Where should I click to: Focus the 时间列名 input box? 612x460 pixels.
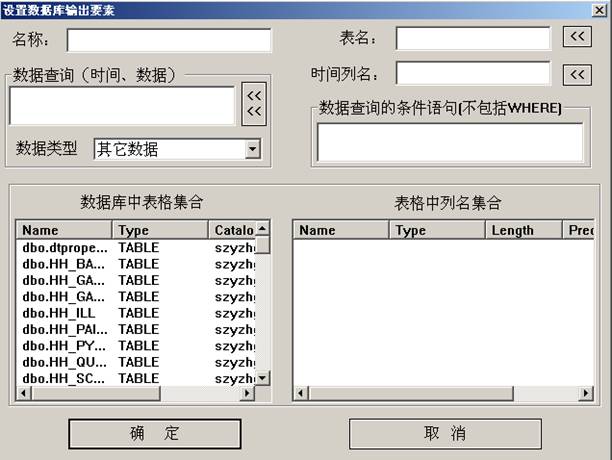click(472, 74)
